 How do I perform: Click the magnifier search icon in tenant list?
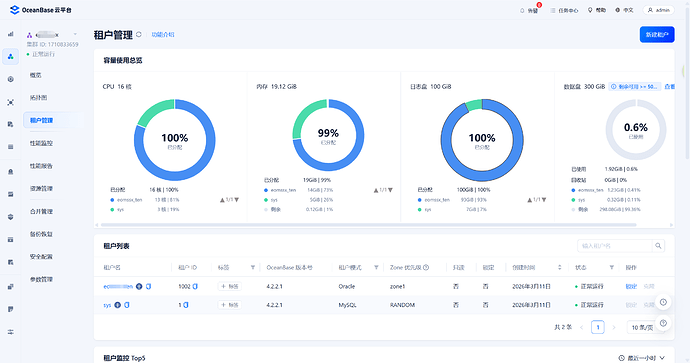click(x=658, y=246)
